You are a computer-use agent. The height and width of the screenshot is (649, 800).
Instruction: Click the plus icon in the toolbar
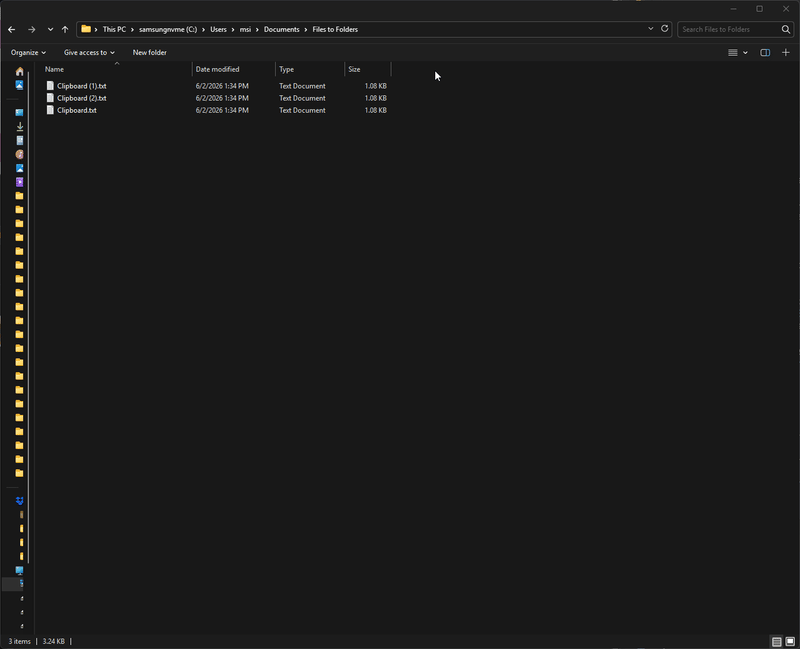(x=786, y=53)
